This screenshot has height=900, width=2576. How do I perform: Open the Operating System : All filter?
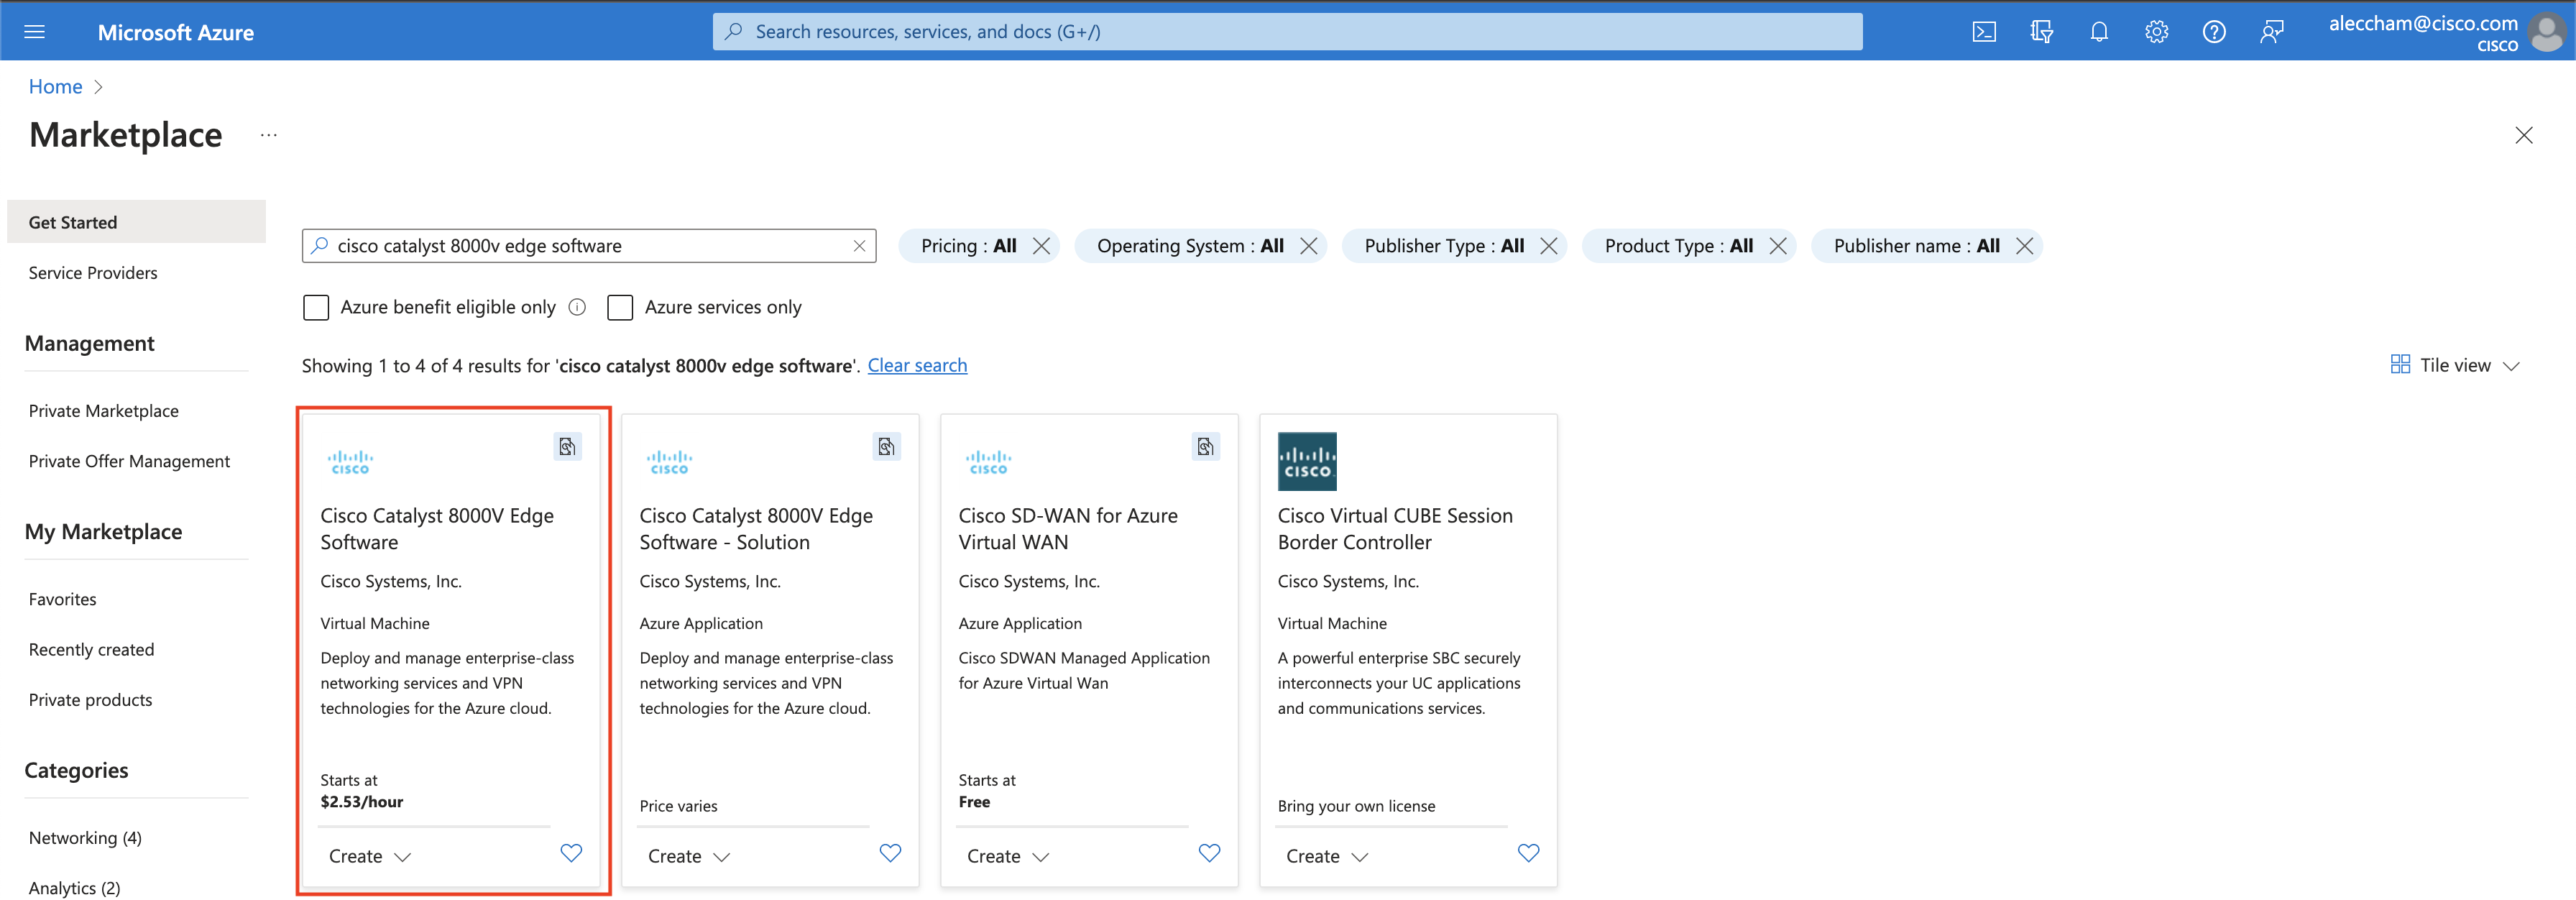click(x=1190, y=246)
